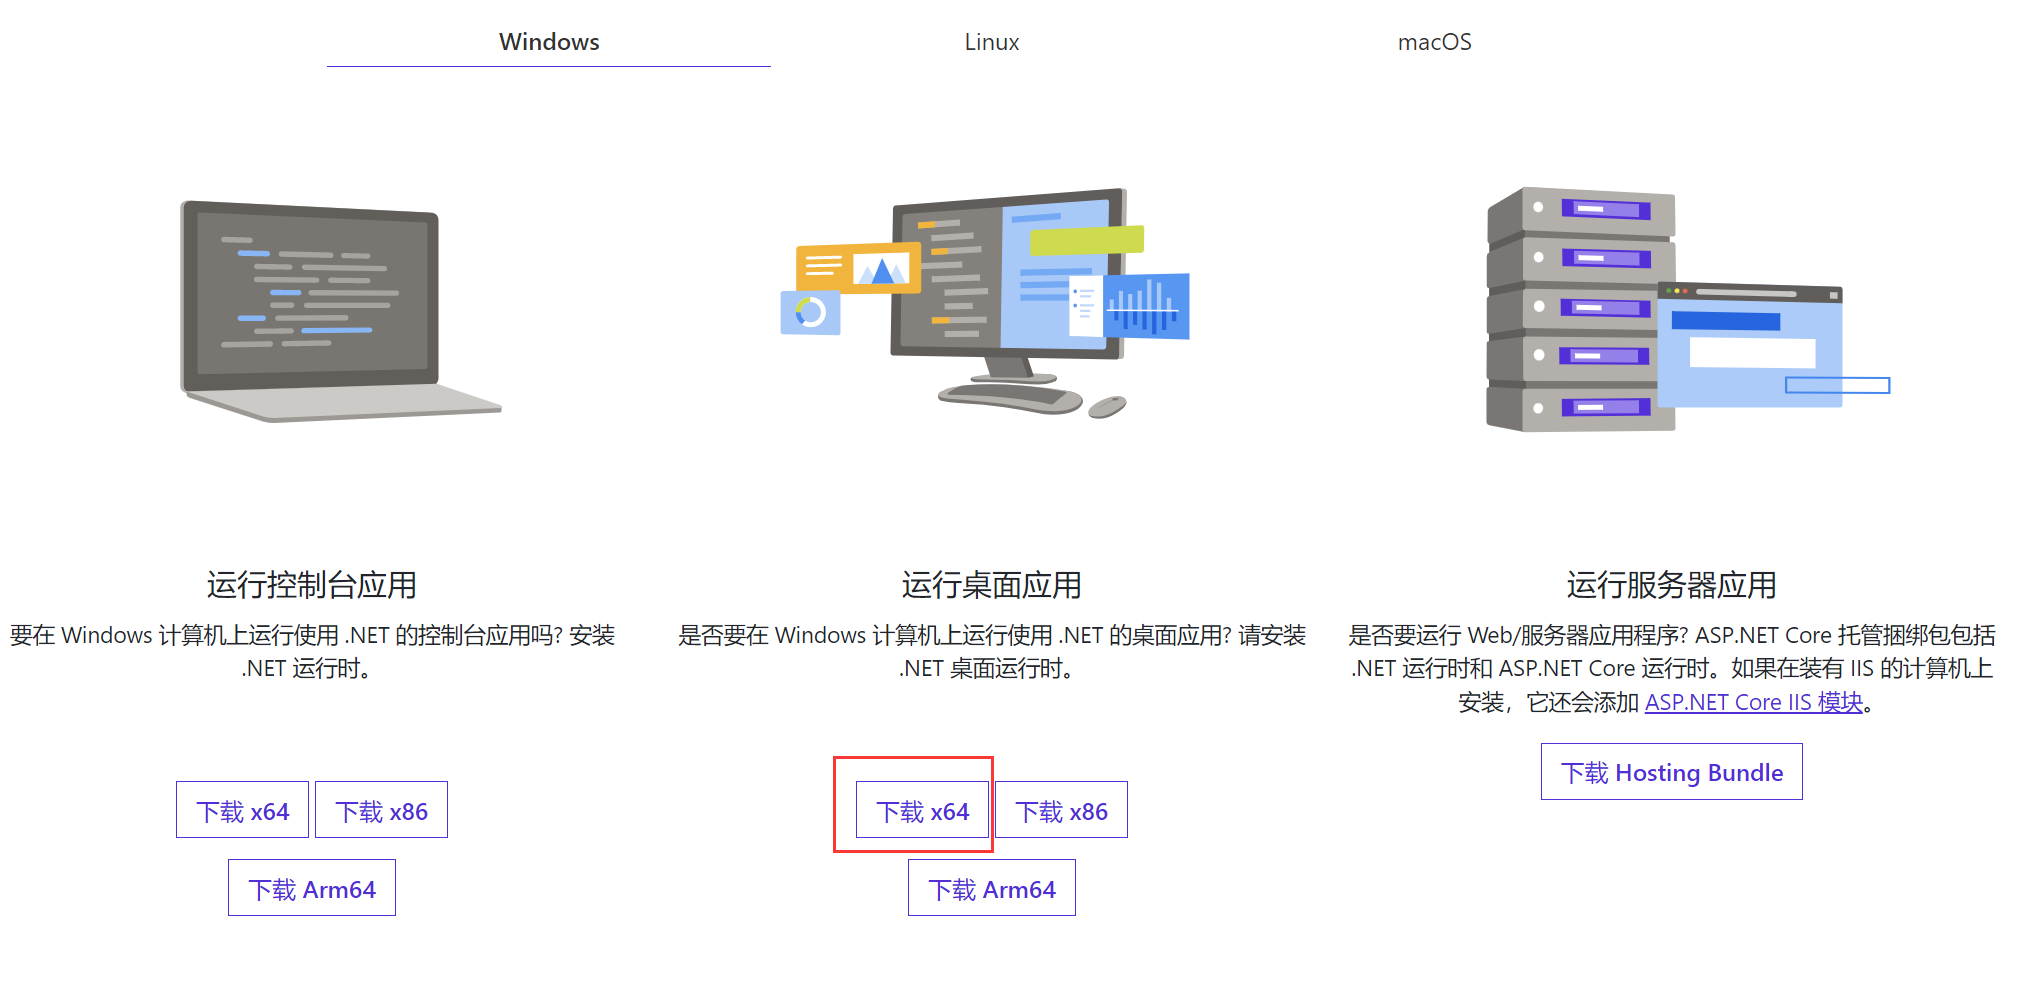Download x64 runtime for console apps
Viewport: 2040px width, 993px height.
pos(242,810)
